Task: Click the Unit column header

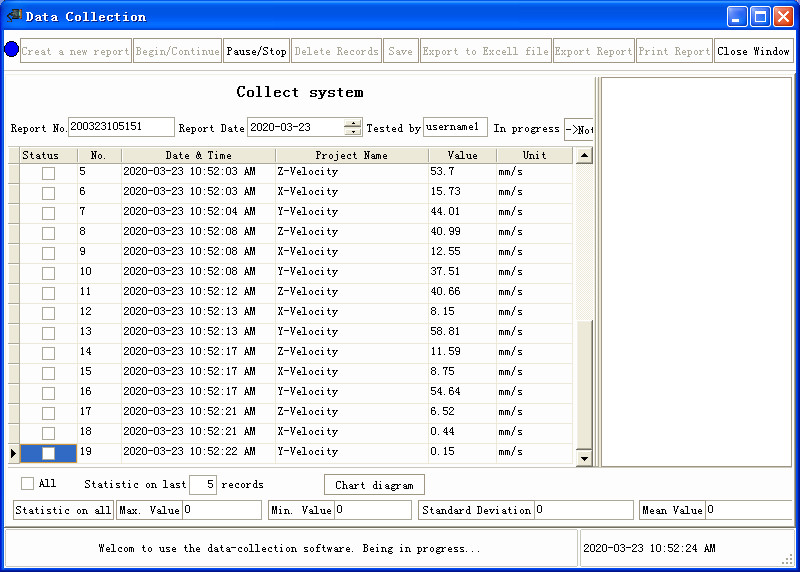Action: (534, 155)
